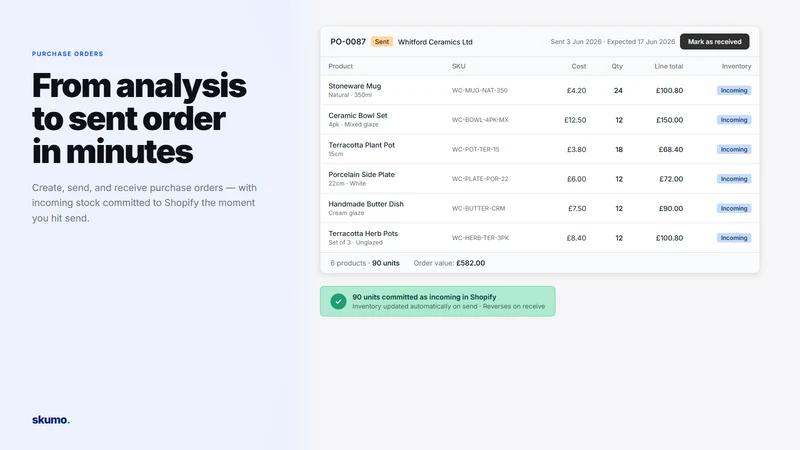This screenshot has width=800, height=450.
Task: Click line total £150.00
Action: point(669,120)
